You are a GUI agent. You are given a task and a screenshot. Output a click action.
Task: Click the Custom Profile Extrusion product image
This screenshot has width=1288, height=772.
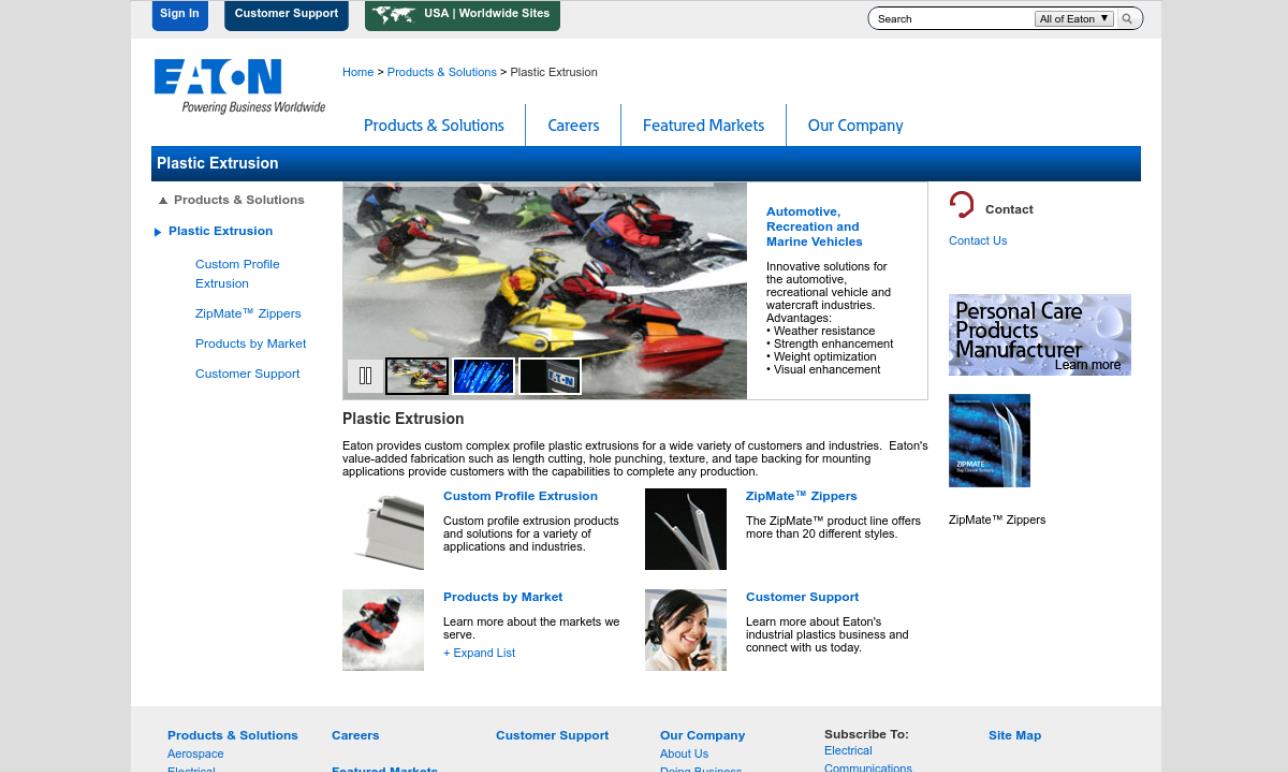(x=383, y=528)
